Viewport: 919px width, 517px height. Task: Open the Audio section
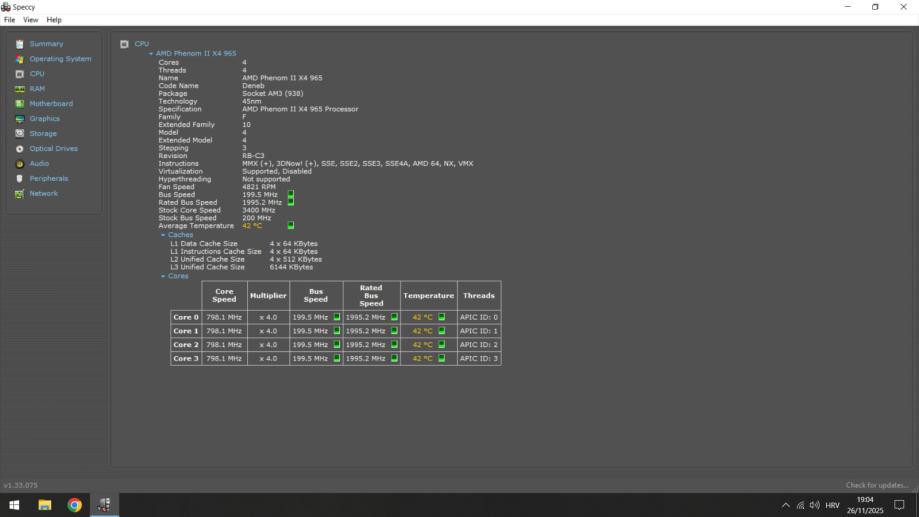click(x=39, y=164)
